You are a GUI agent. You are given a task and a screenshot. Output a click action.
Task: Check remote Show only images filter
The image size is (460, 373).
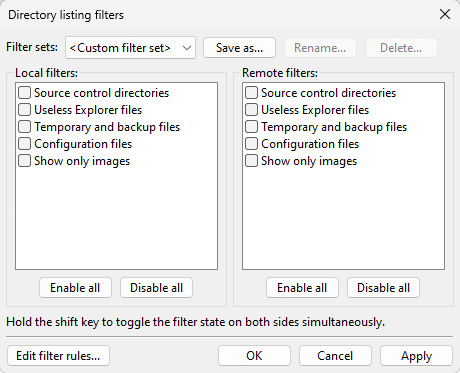(x=251, y=161)
